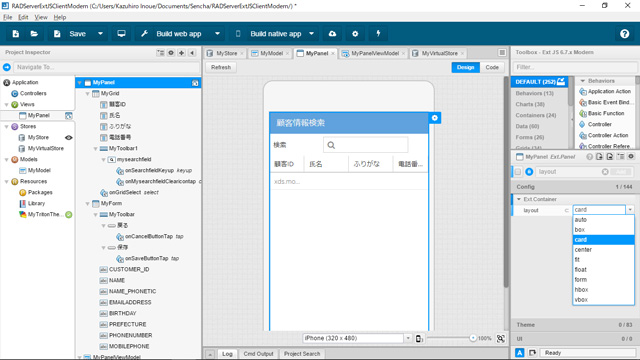
Task: Switch to the MyStore tab
Action: point(227,53)
